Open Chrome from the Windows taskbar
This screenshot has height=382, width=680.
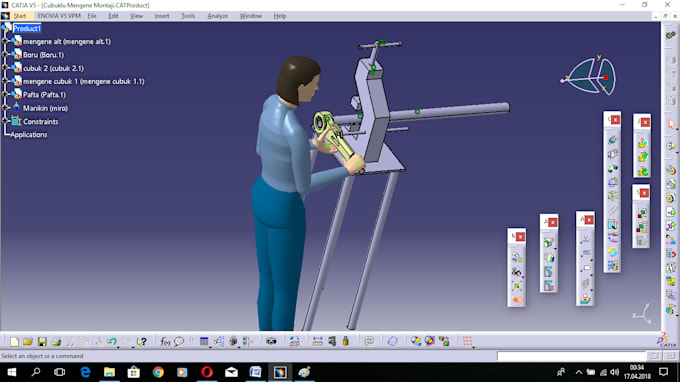[x=158, y=372]
